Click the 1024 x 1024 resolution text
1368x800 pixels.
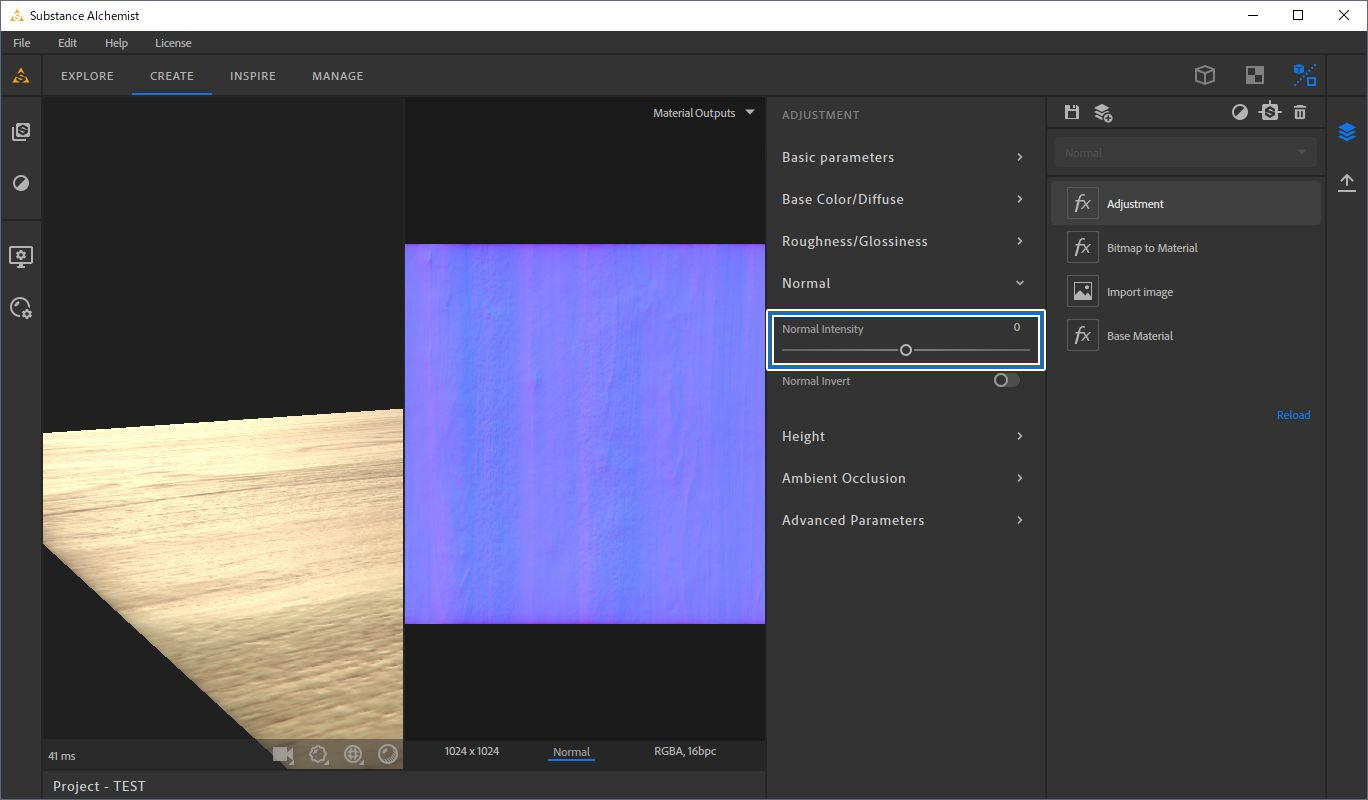coord(472,751)
